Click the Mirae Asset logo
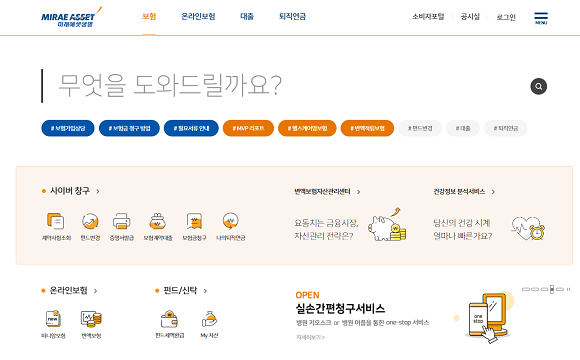The image size is (580, 360). click(x=71, y=17)
